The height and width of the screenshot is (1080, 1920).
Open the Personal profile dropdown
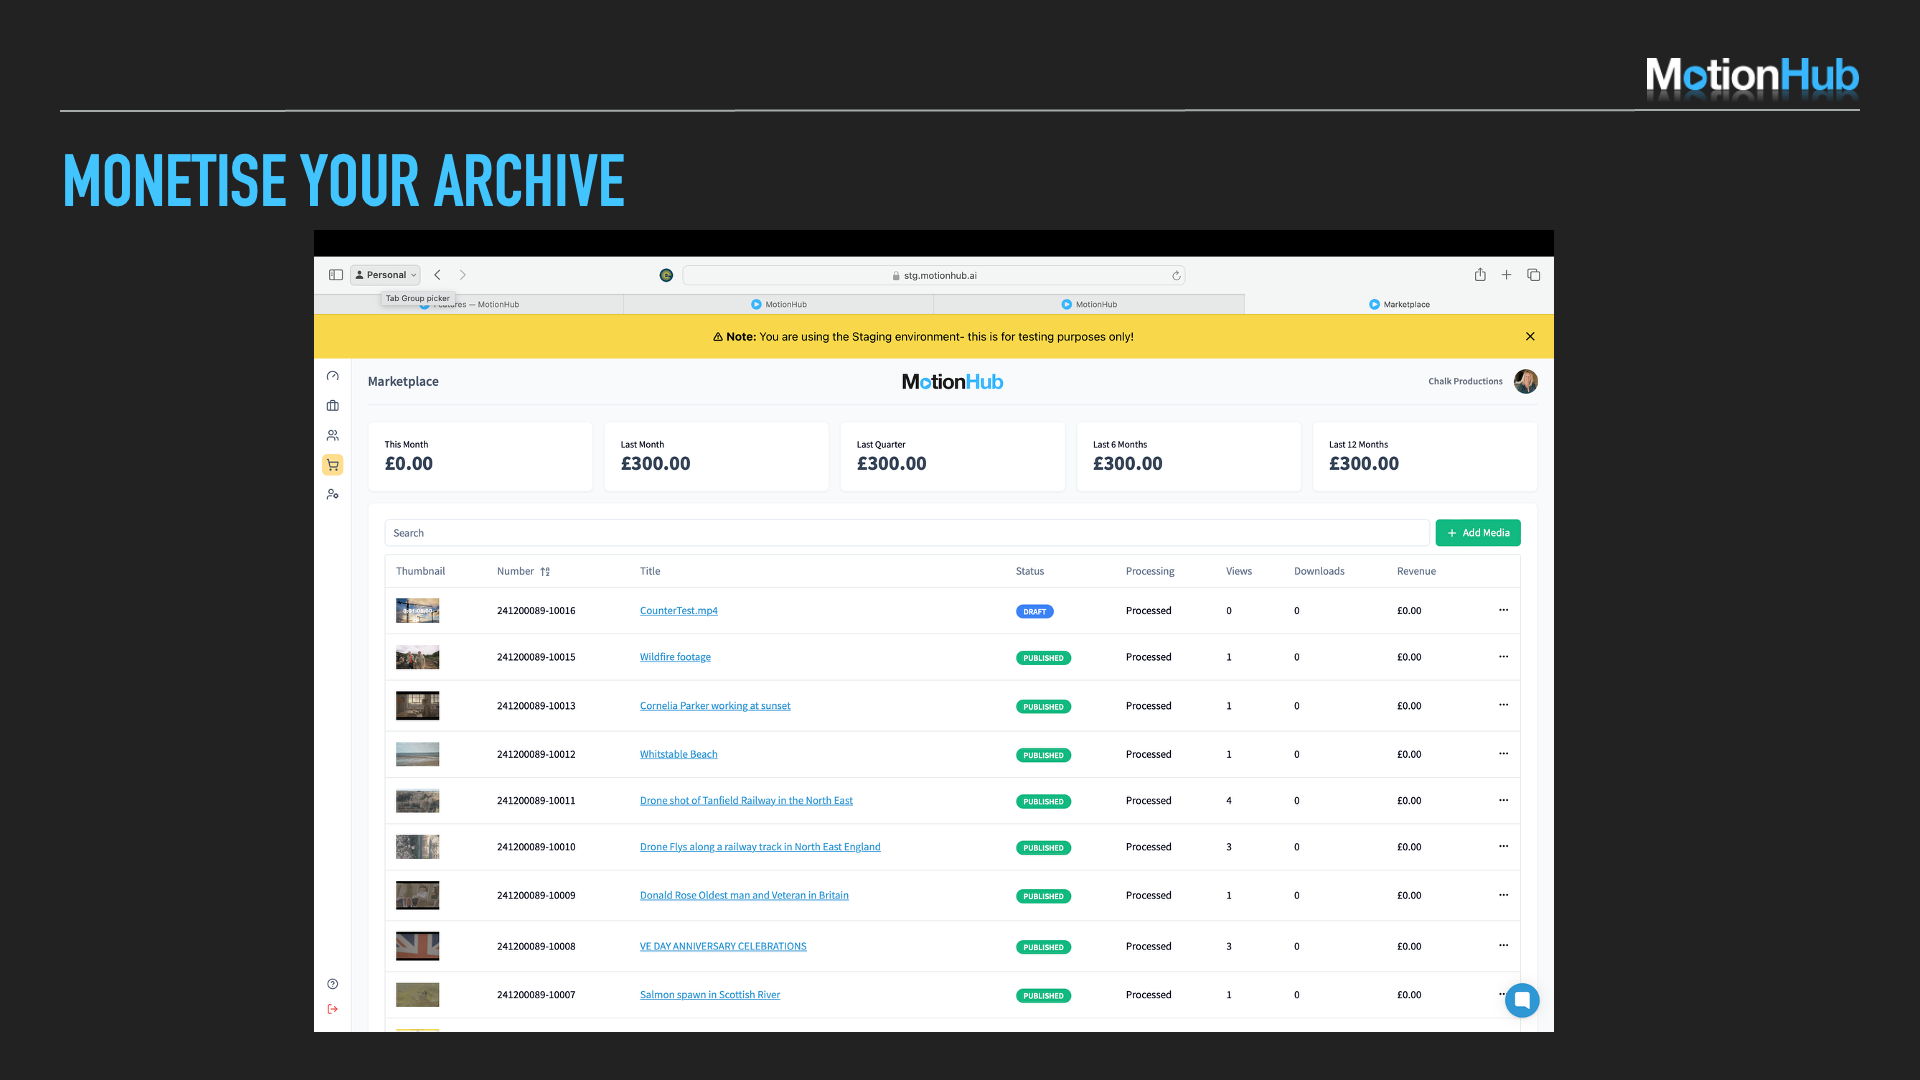pyautogui.click(x=386, y=275)
